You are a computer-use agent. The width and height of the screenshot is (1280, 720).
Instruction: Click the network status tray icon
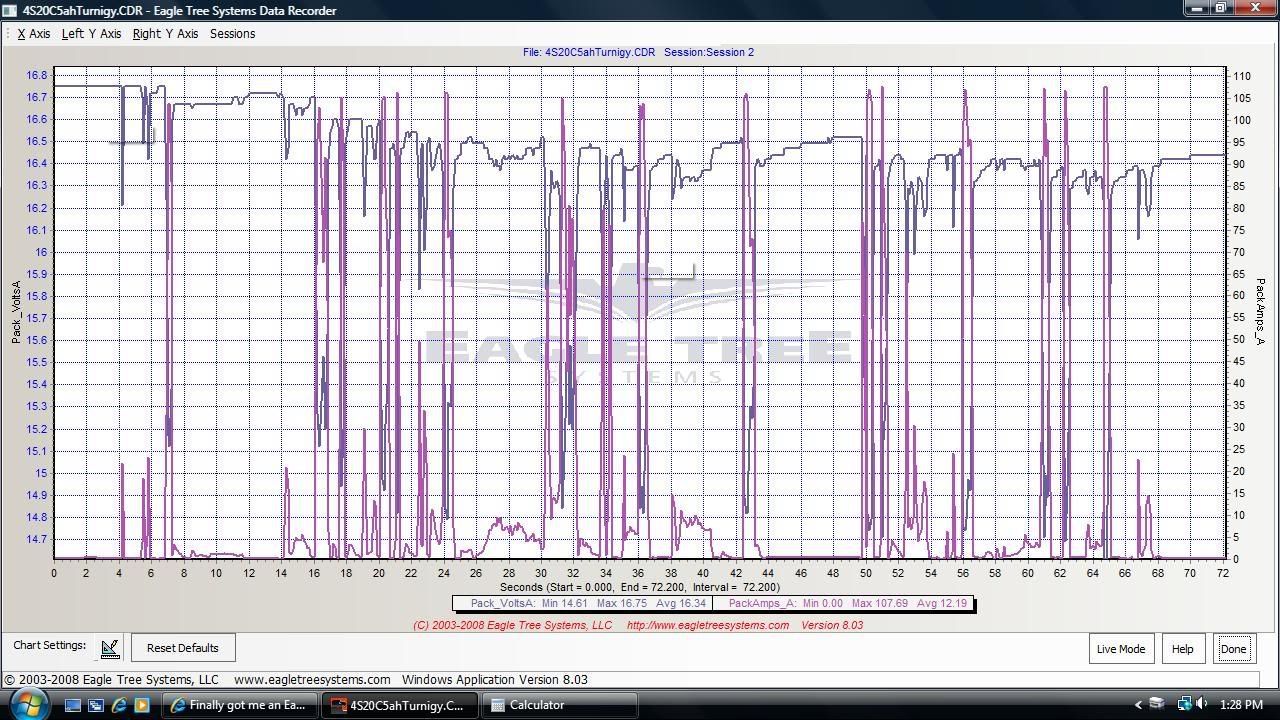pyautogui.click(x=1184, y=704)
